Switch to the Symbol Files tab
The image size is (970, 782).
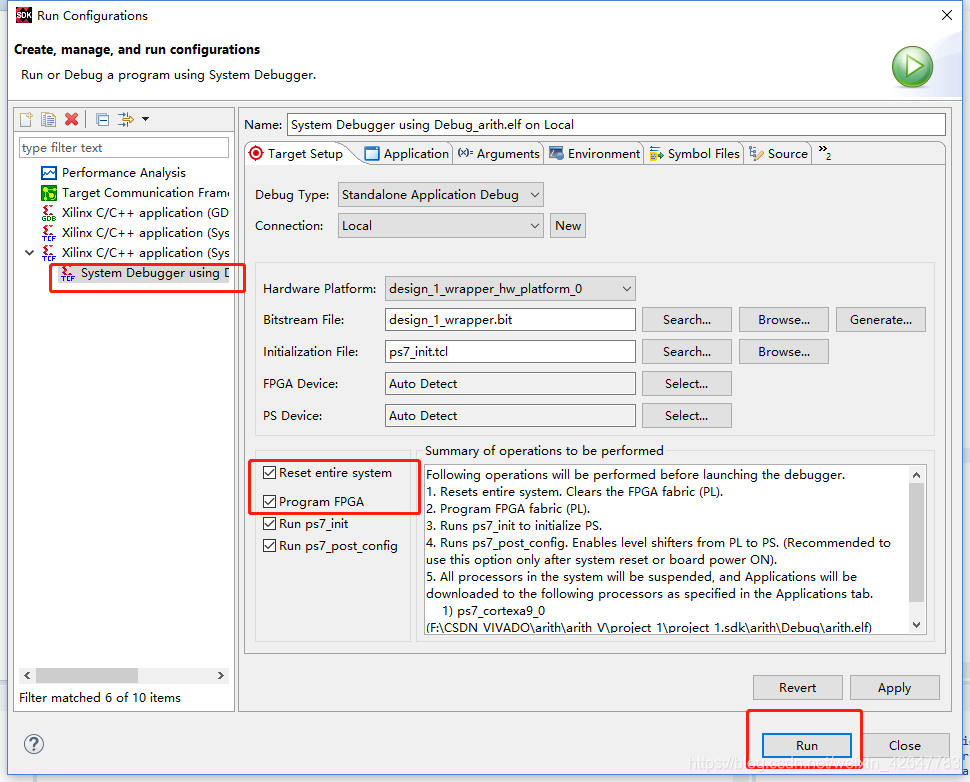coord(694,153)
